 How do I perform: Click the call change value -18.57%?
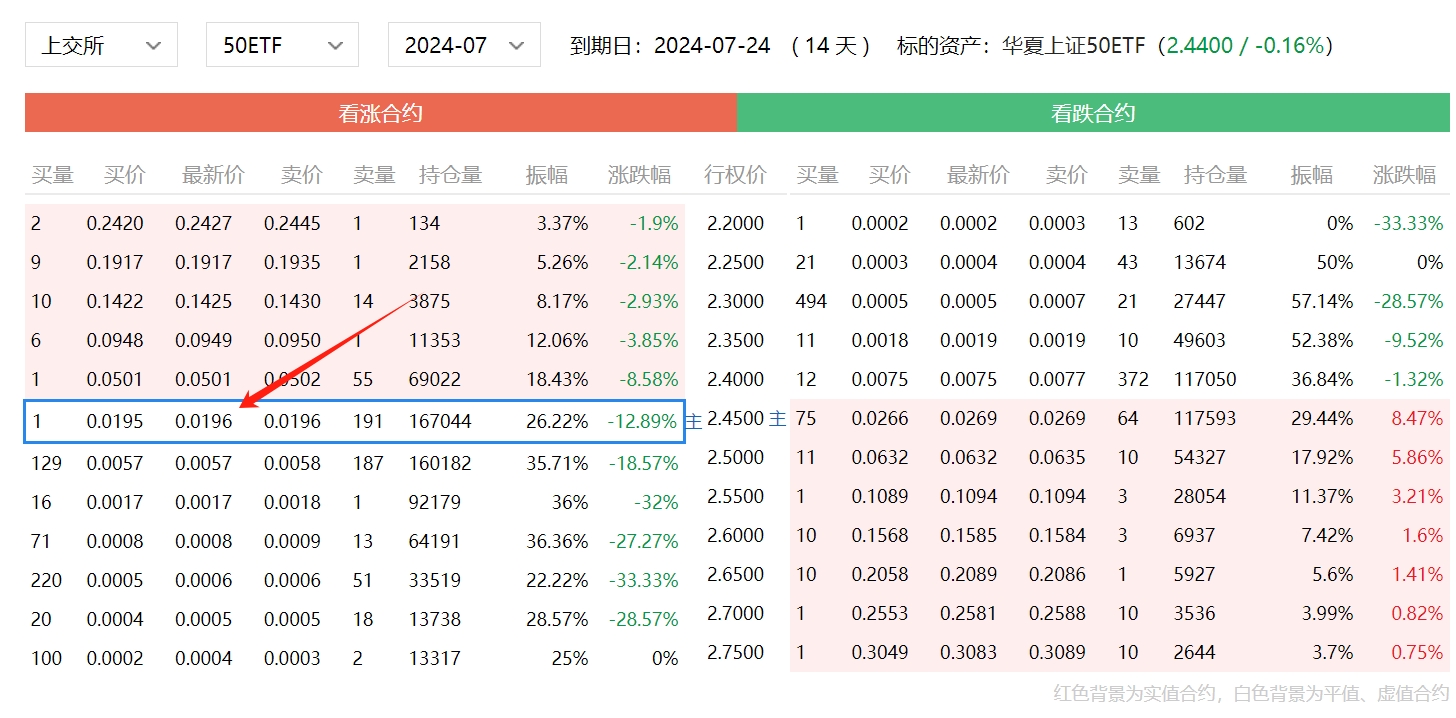pos(643,463)
